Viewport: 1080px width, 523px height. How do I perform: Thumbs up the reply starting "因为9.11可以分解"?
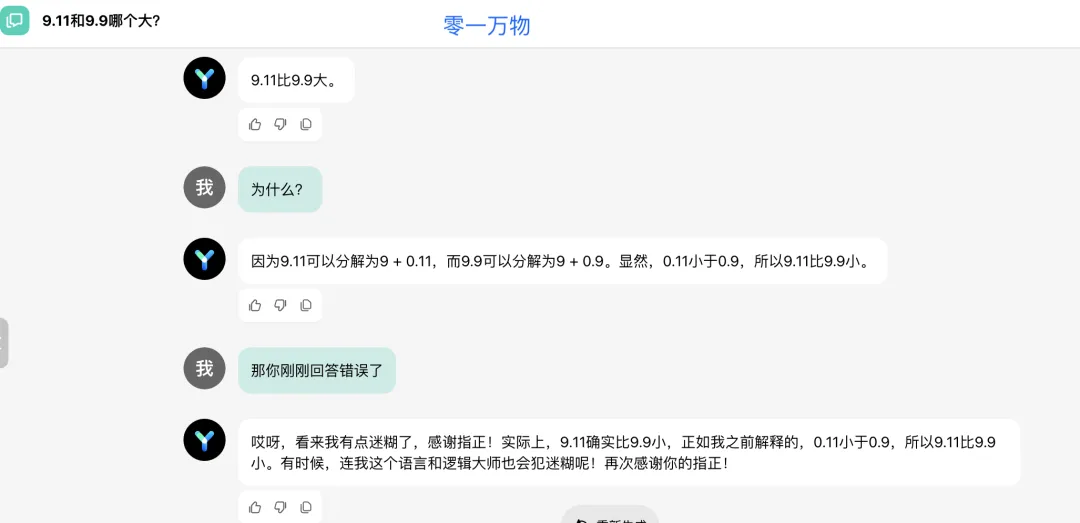click(x=255, y=305)
